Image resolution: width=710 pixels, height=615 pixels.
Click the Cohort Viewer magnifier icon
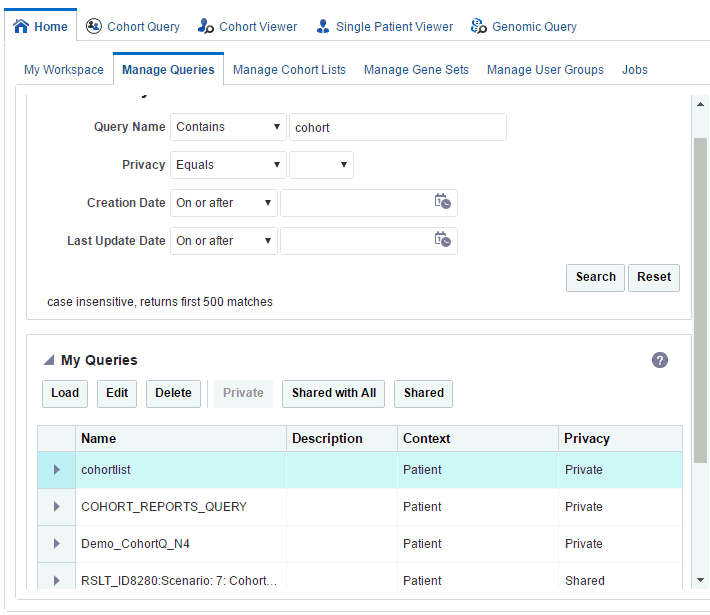pos(206,26)
